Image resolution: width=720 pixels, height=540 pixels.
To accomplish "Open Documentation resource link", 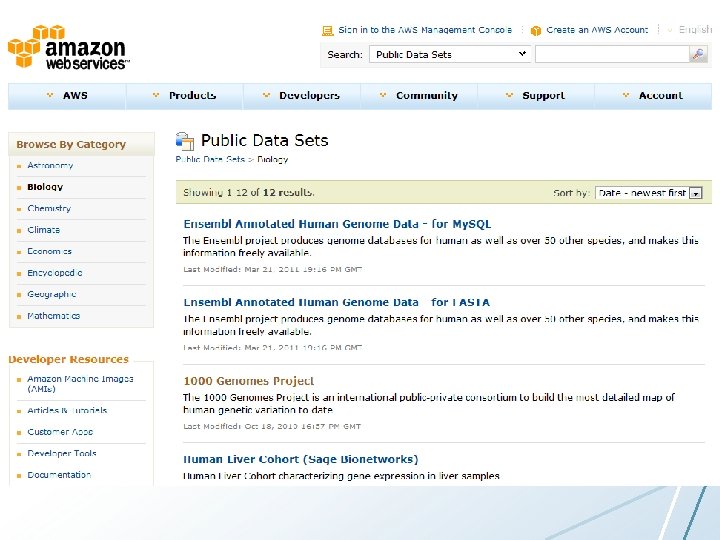I will click(x=59, y=475).
